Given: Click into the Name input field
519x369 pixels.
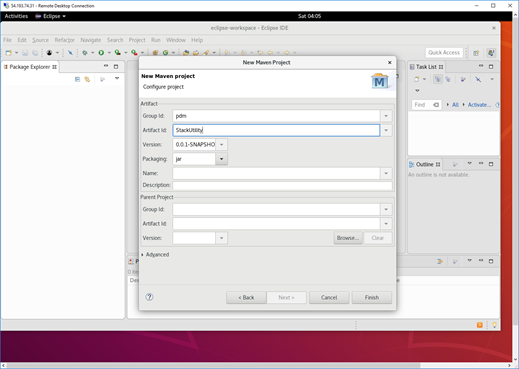Looking at the screenshot, I should point(276,173).
